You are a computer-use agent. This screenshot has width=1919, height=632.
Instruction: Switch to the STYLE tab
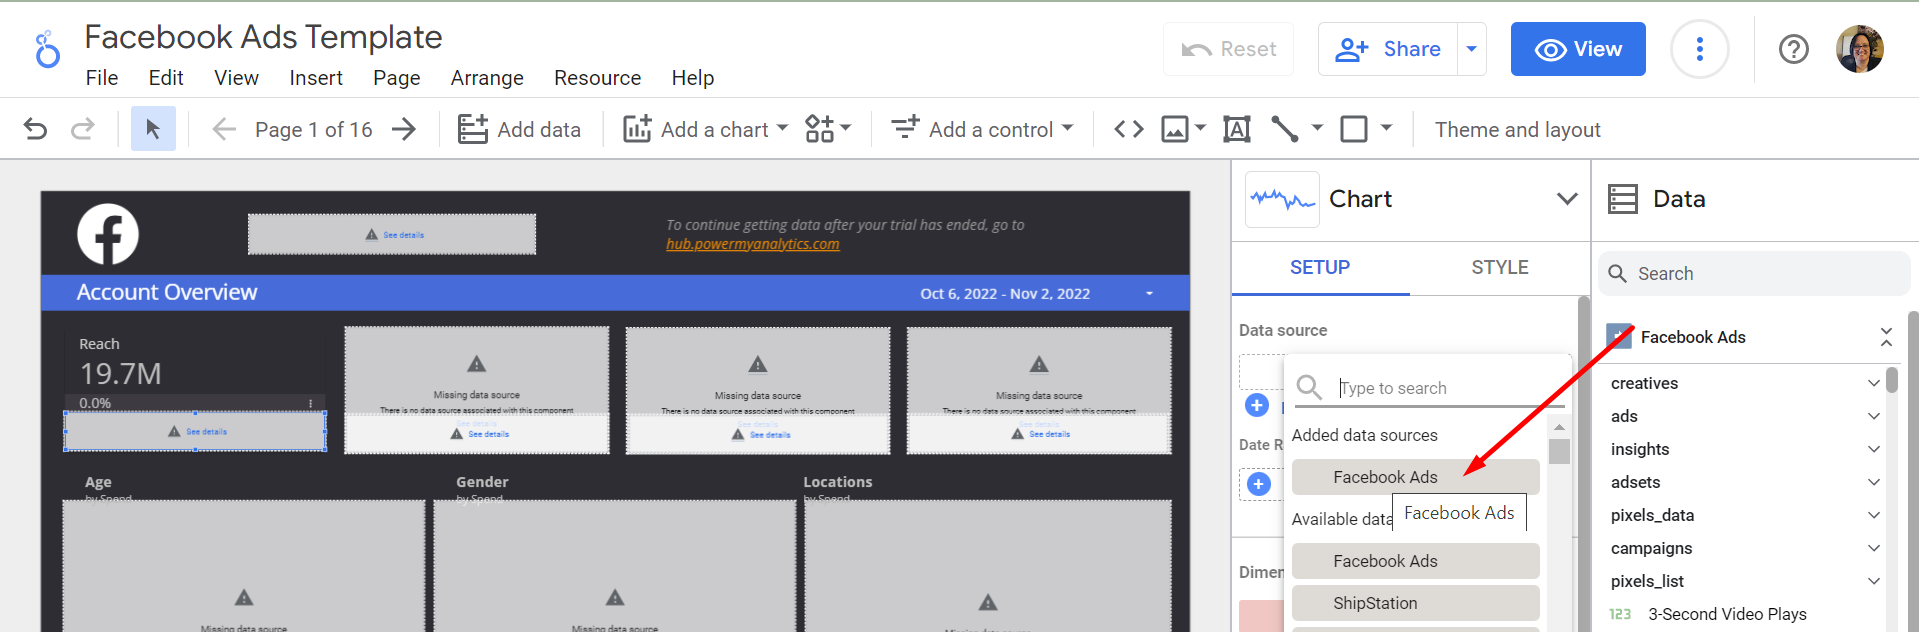[1499, 267]
